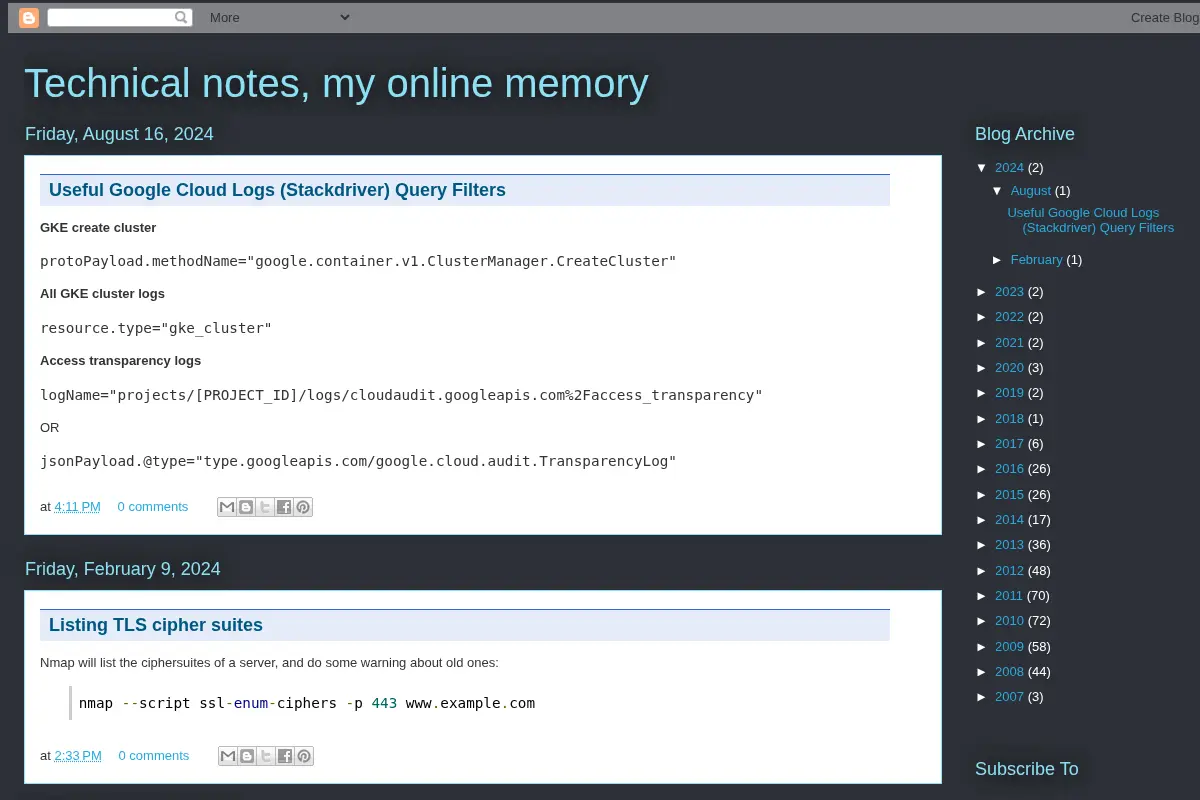Focus the navbar search input field
1200x800 pixels.
(x=110, y=17)
